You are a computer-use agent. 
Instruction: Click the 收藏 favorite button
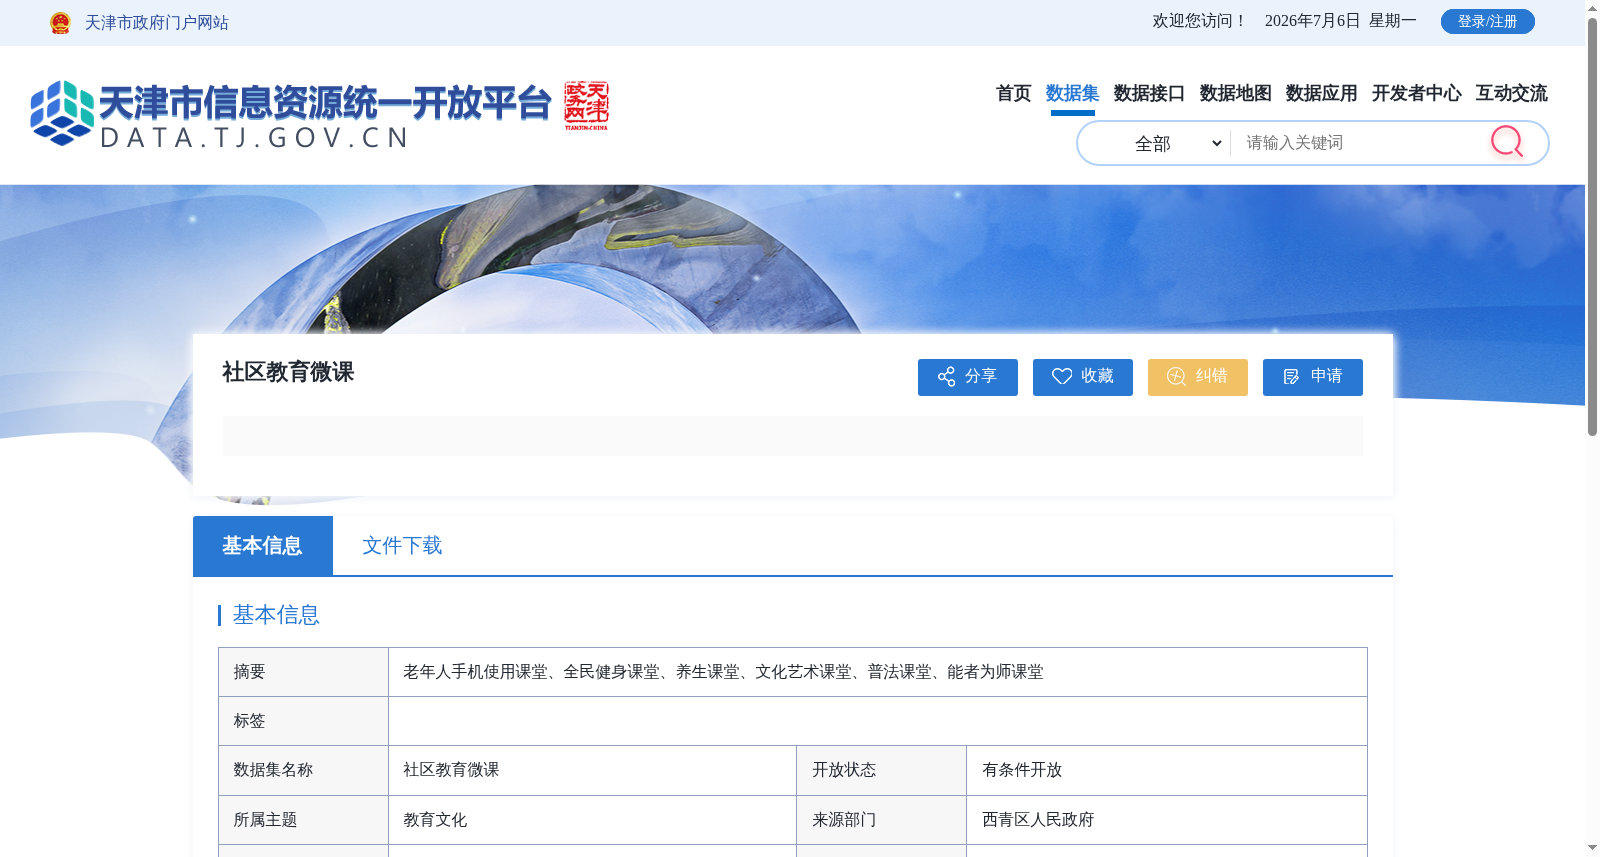pos(1082,377)
